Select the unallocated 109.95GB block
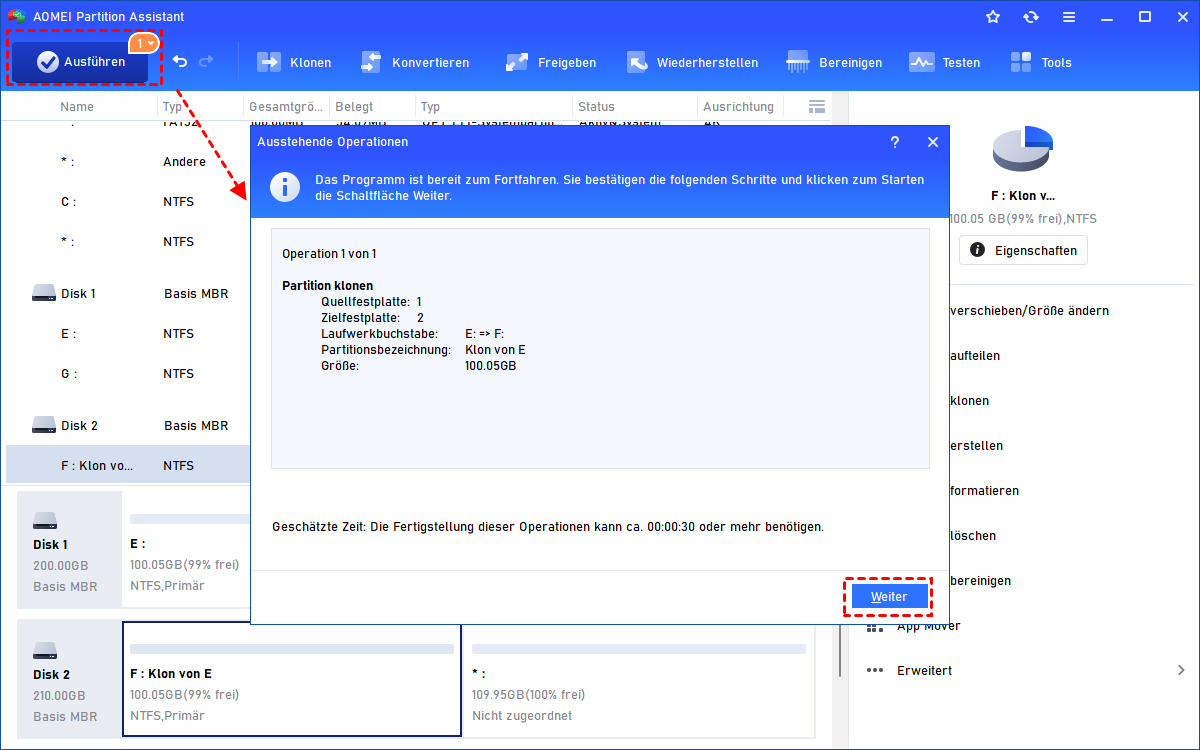Screen dimensions: 1200x750 [x=639, y=679]
